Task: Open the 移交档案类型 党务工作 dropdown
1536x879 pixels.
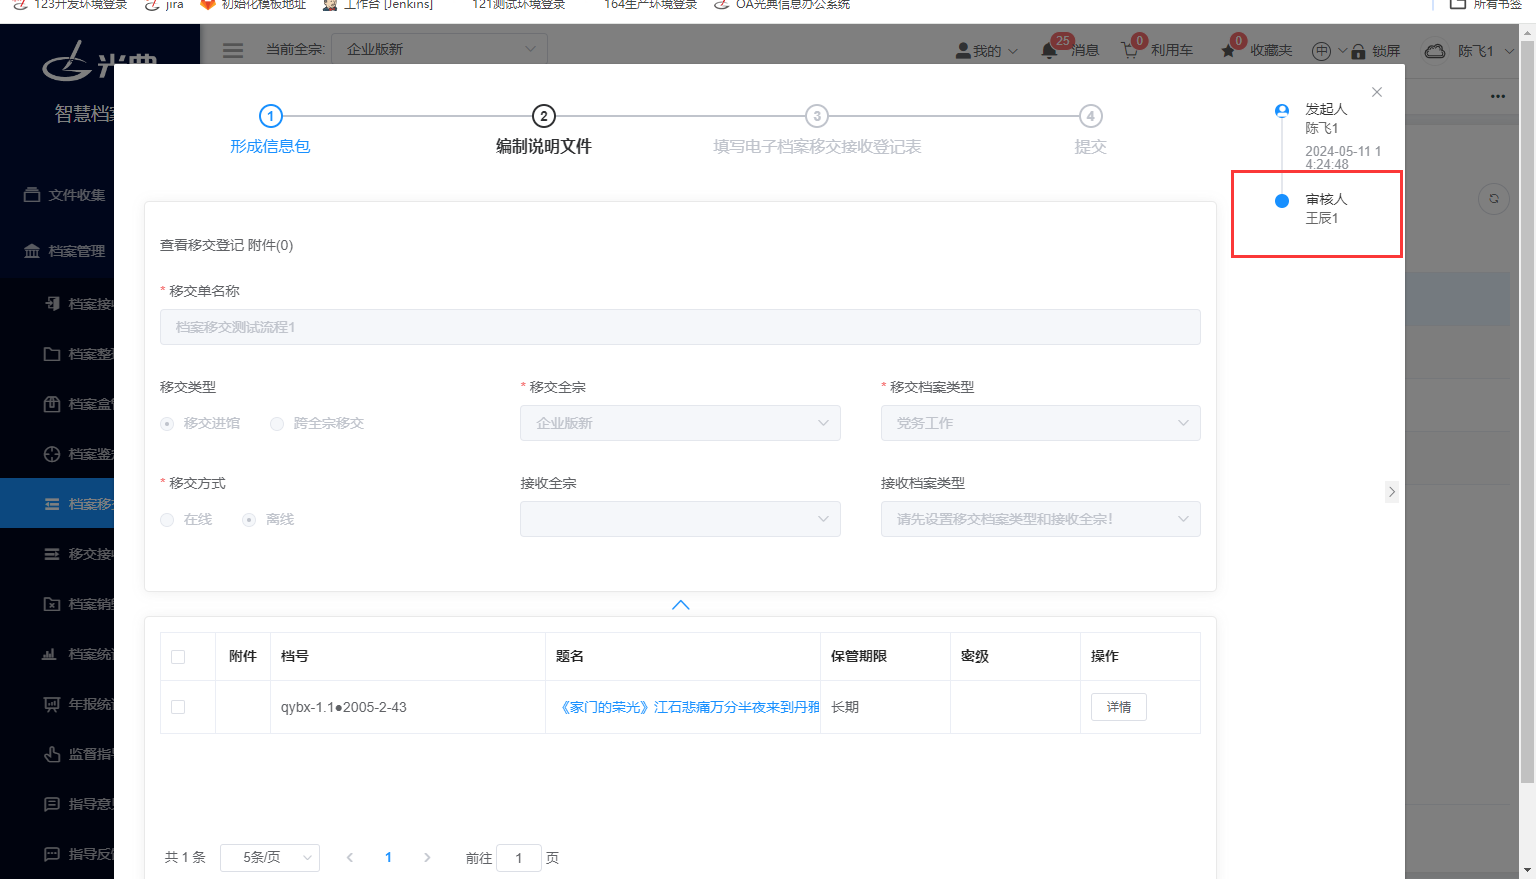Action: tap(1040, 423)
